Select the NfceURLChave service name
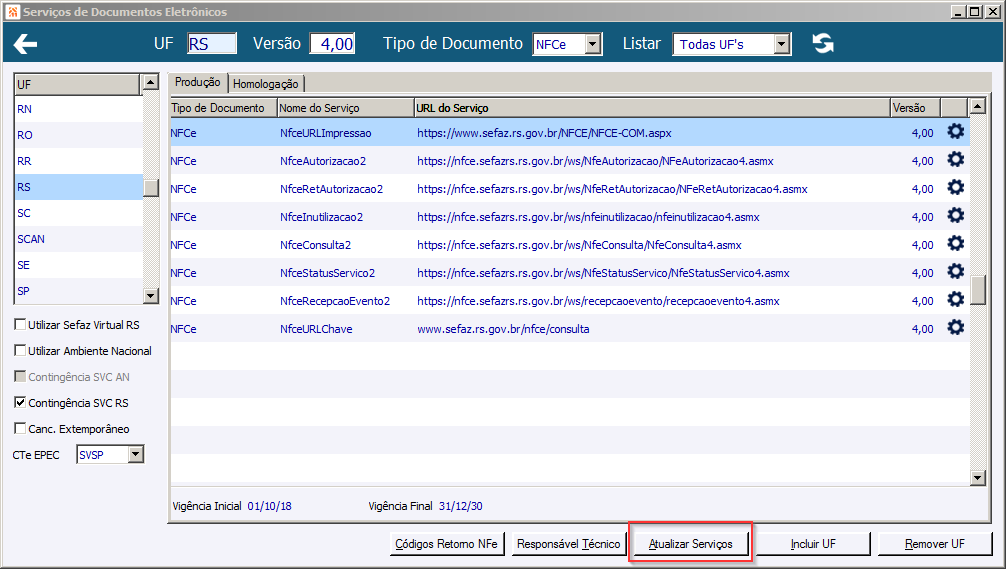The width and height of the screenshot is (1006, 569). pos(316,329)
